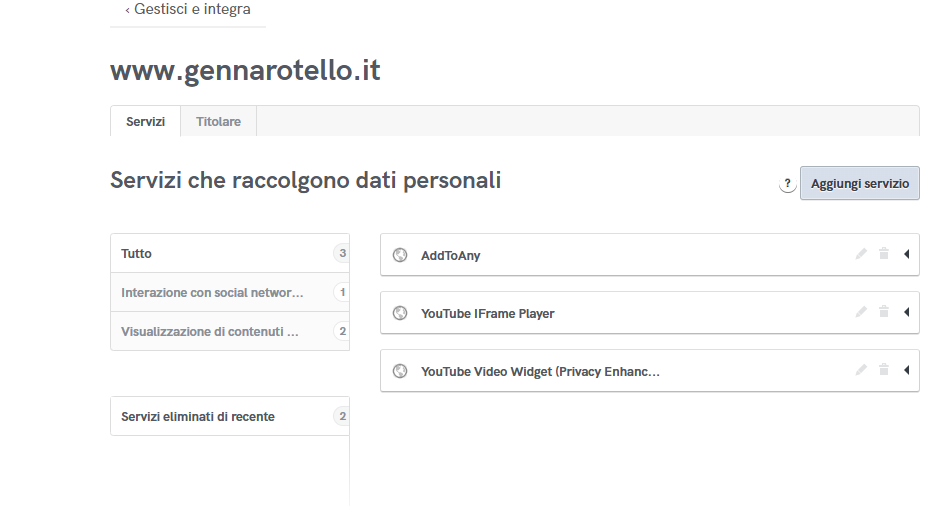Expand YouTube Video Widget details arrow
Screen dimensions: 947x506
point(906,370)
